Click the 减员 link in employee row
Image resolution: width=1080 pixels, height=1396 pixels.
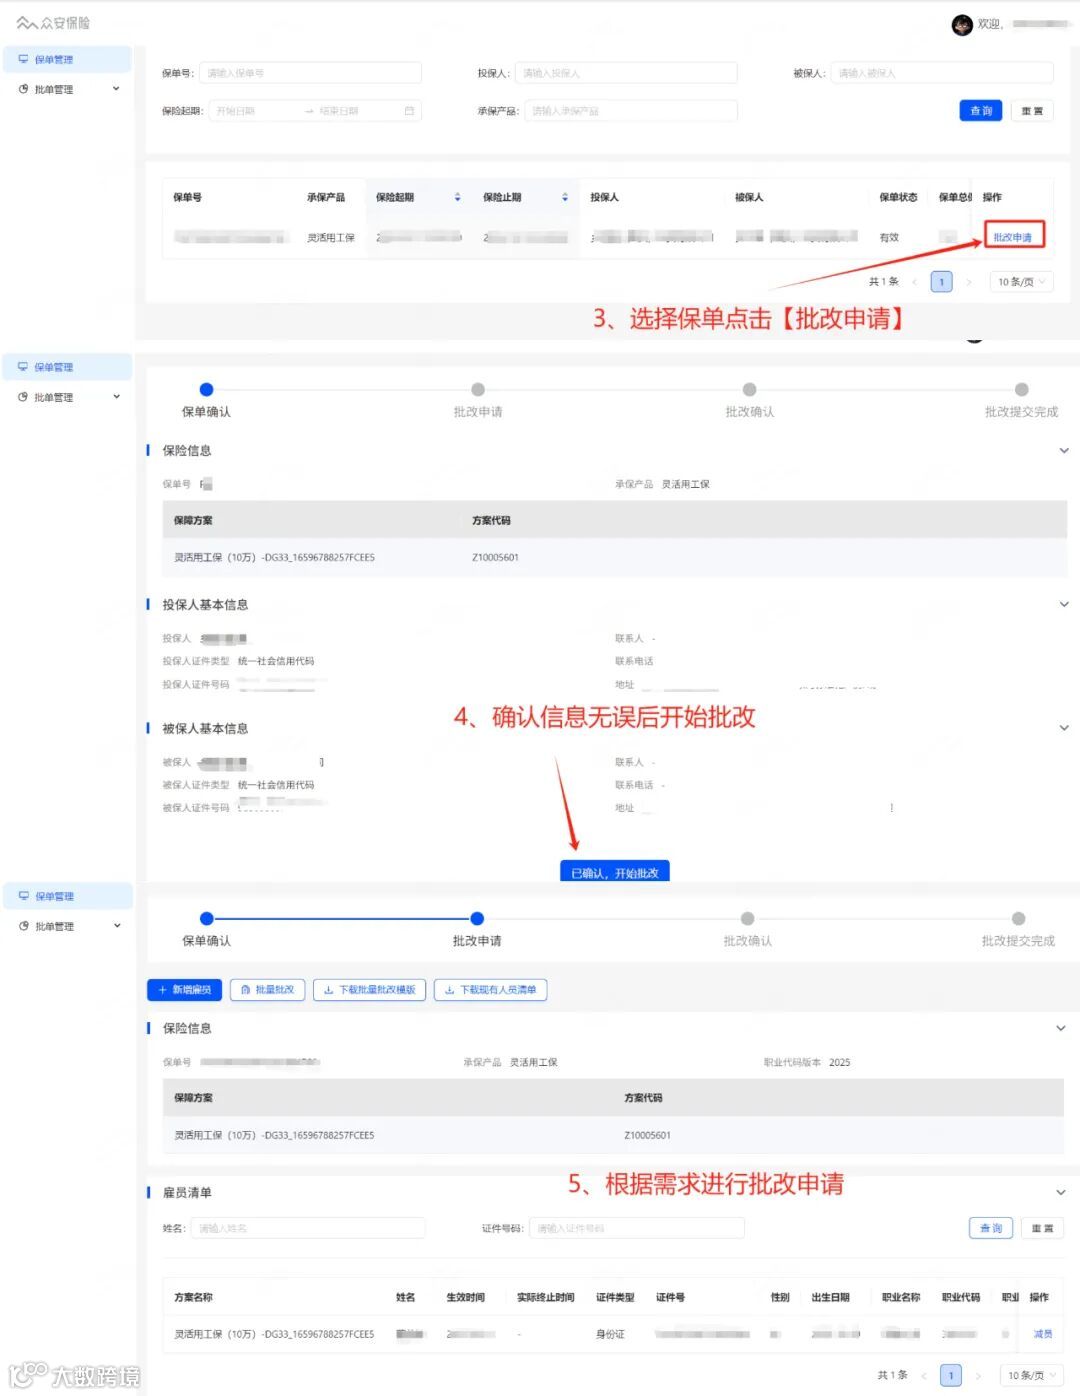pyautogui.click(x=1042, y=1334)
